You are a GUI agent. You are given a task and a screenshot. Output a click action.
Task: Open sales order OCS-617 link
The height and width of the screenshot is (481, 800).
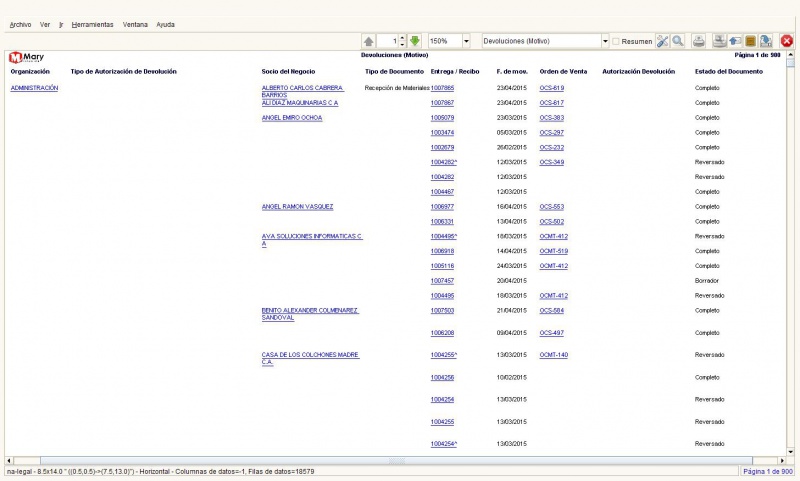click(552, 103)
